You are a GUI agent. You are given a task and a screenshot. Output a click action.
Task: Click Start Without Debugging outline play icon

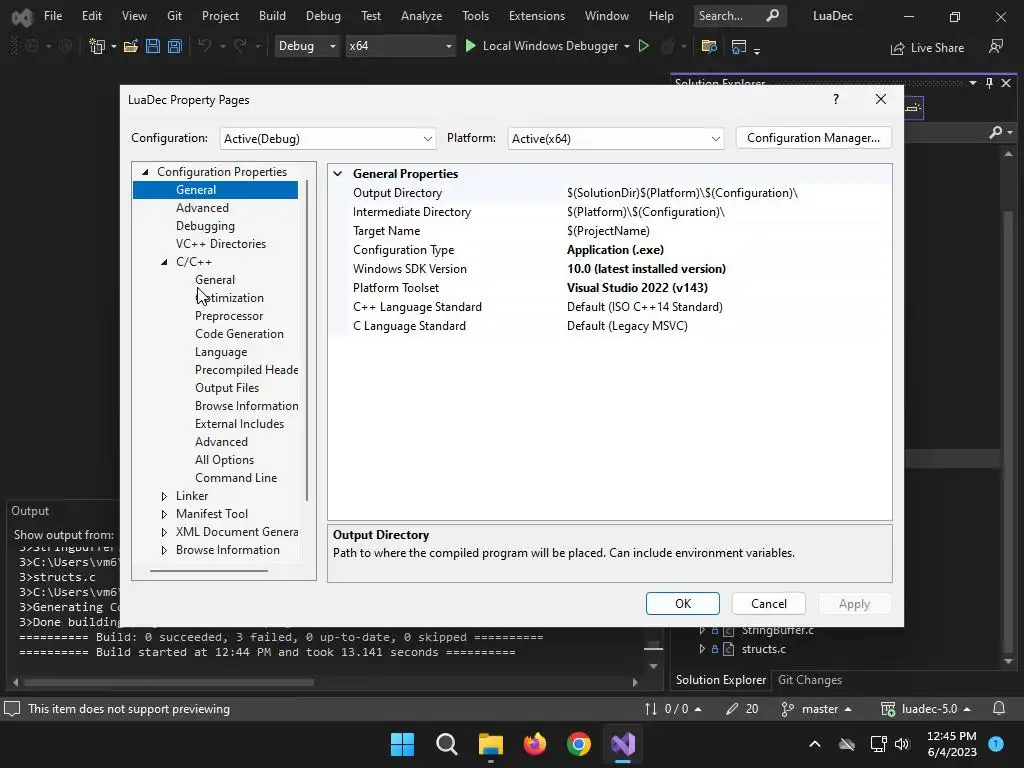(x=643, y=46)
